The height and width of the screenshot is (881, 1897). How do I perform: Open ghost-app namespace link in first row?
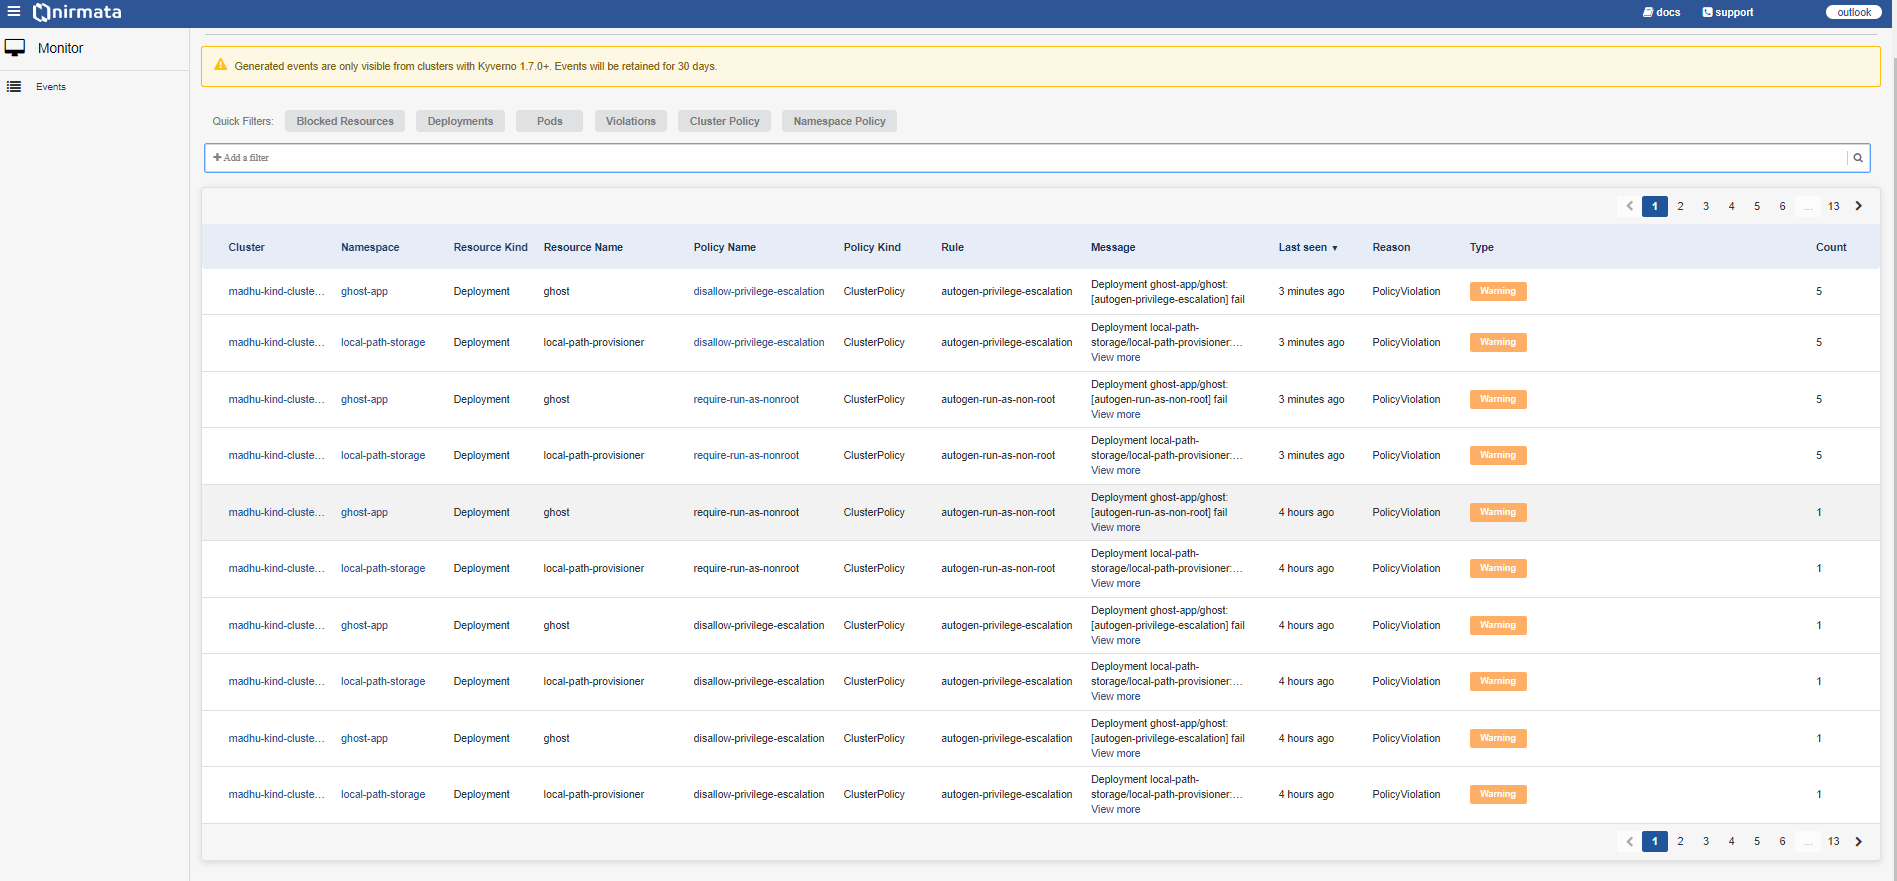tap(364, 292)
